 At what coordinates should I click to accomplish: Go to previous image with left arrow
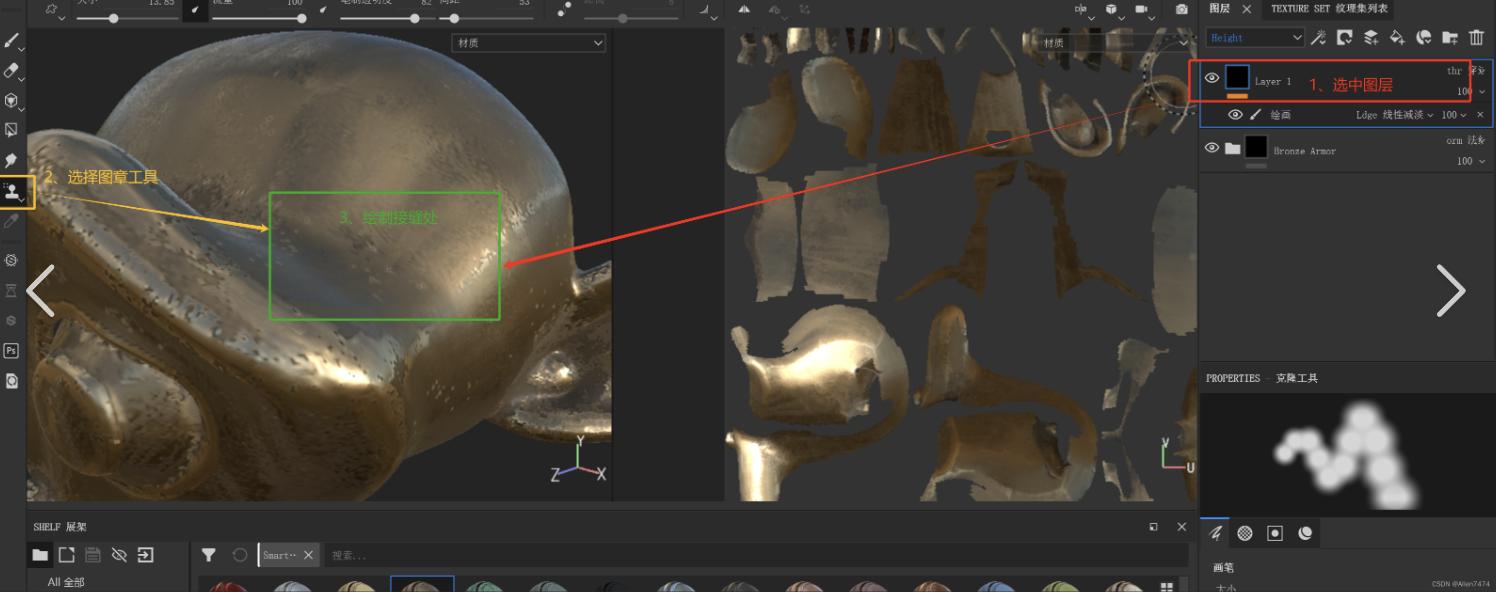(41, 291)
